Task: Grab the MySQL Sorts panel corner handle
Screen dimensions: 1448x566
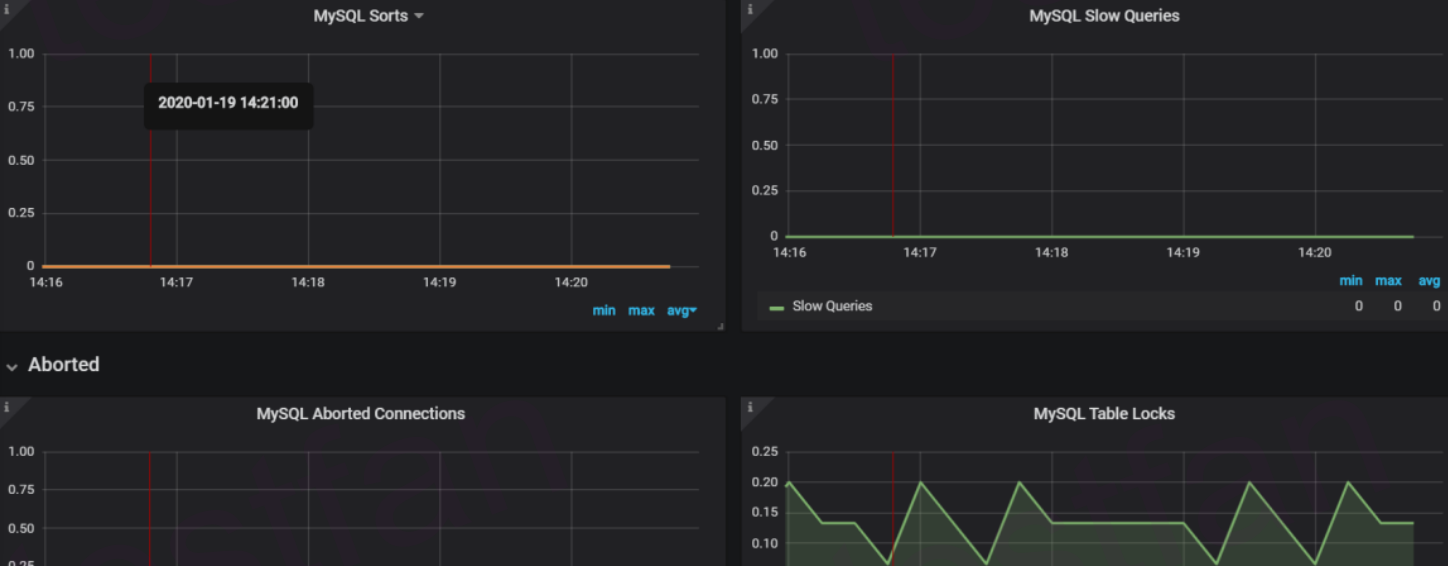Action: [720, 327]
